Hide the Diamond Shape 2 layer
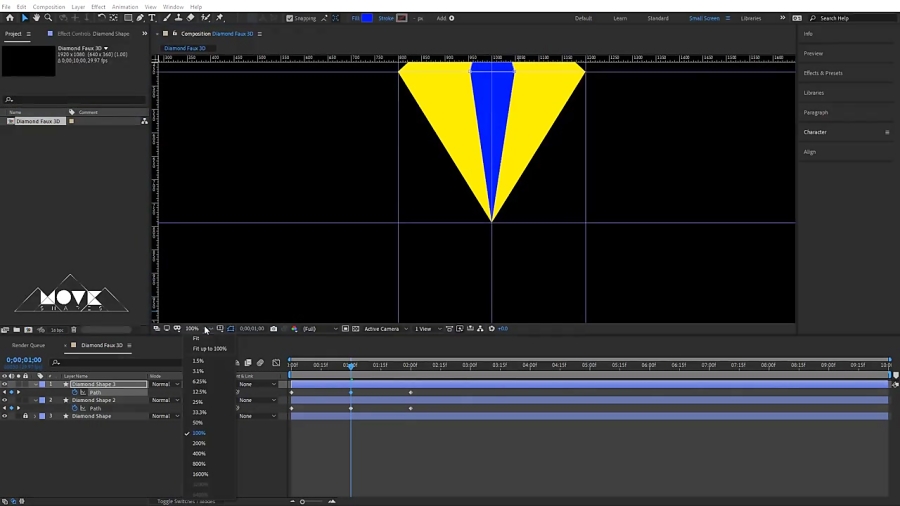This screenshot has height=506, width=900. [5, 400]
